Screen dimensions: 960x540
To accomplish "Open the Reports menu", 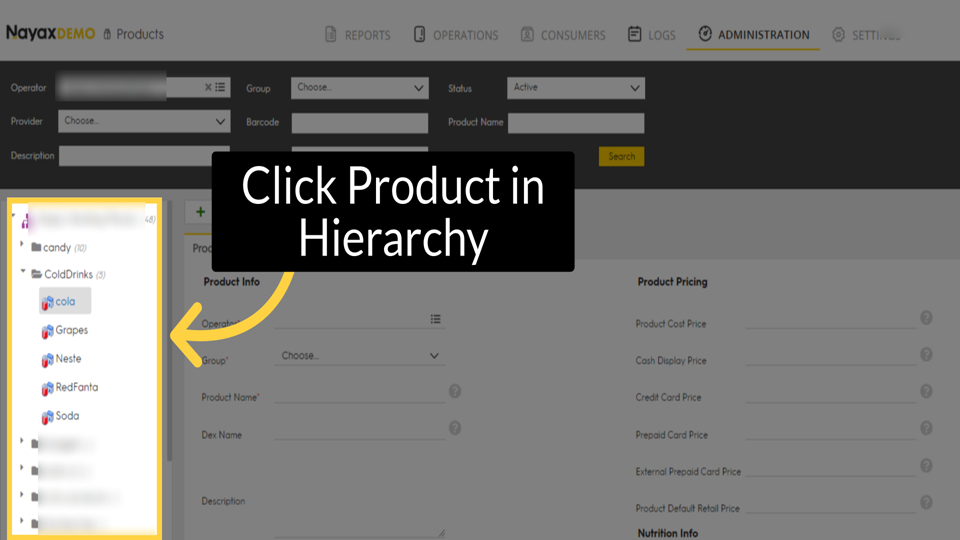I will (x=358, y=35).
